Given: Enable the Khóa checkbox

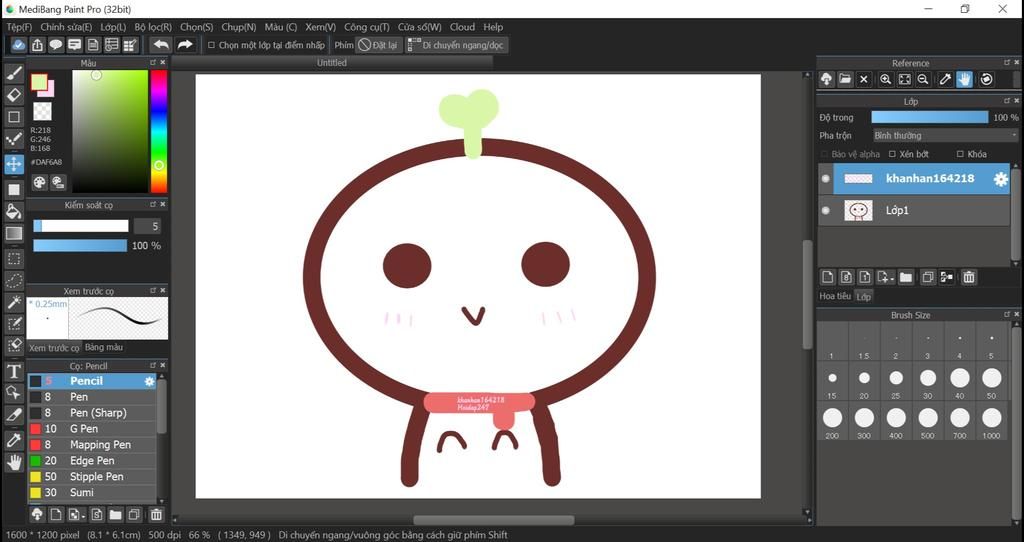Looking at the screenshot, I should click(x=960, y=154).
